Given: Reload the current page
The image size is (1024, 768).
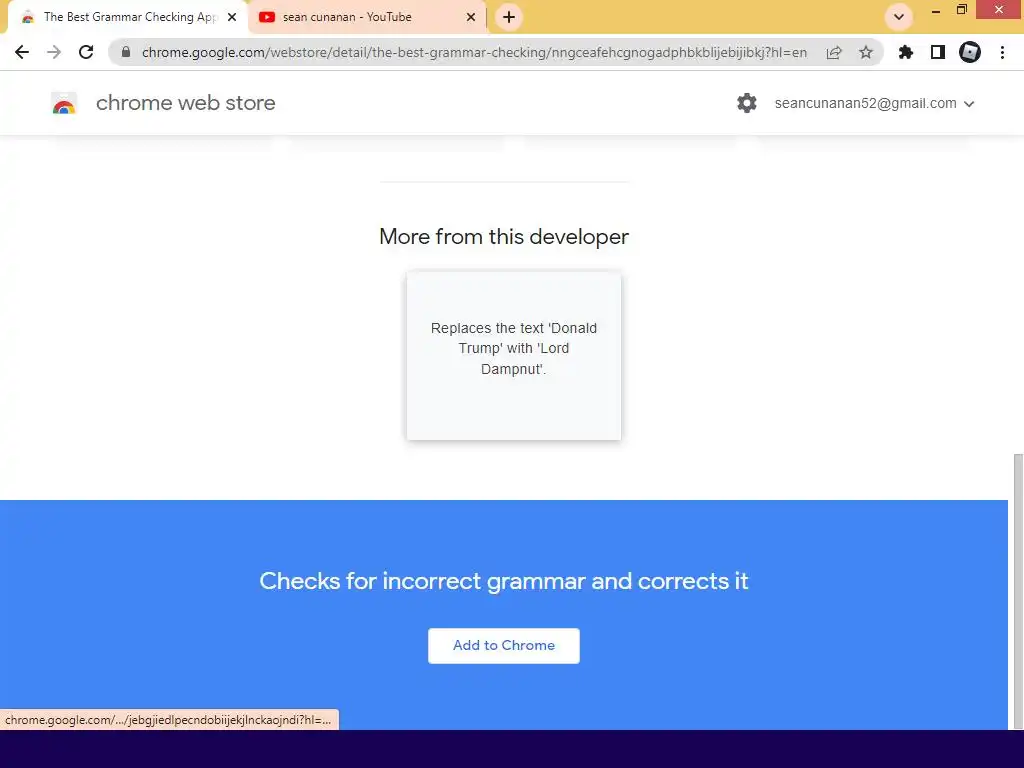Looking at the screenshot, I should pyautogui.click(x=86, y=52).
